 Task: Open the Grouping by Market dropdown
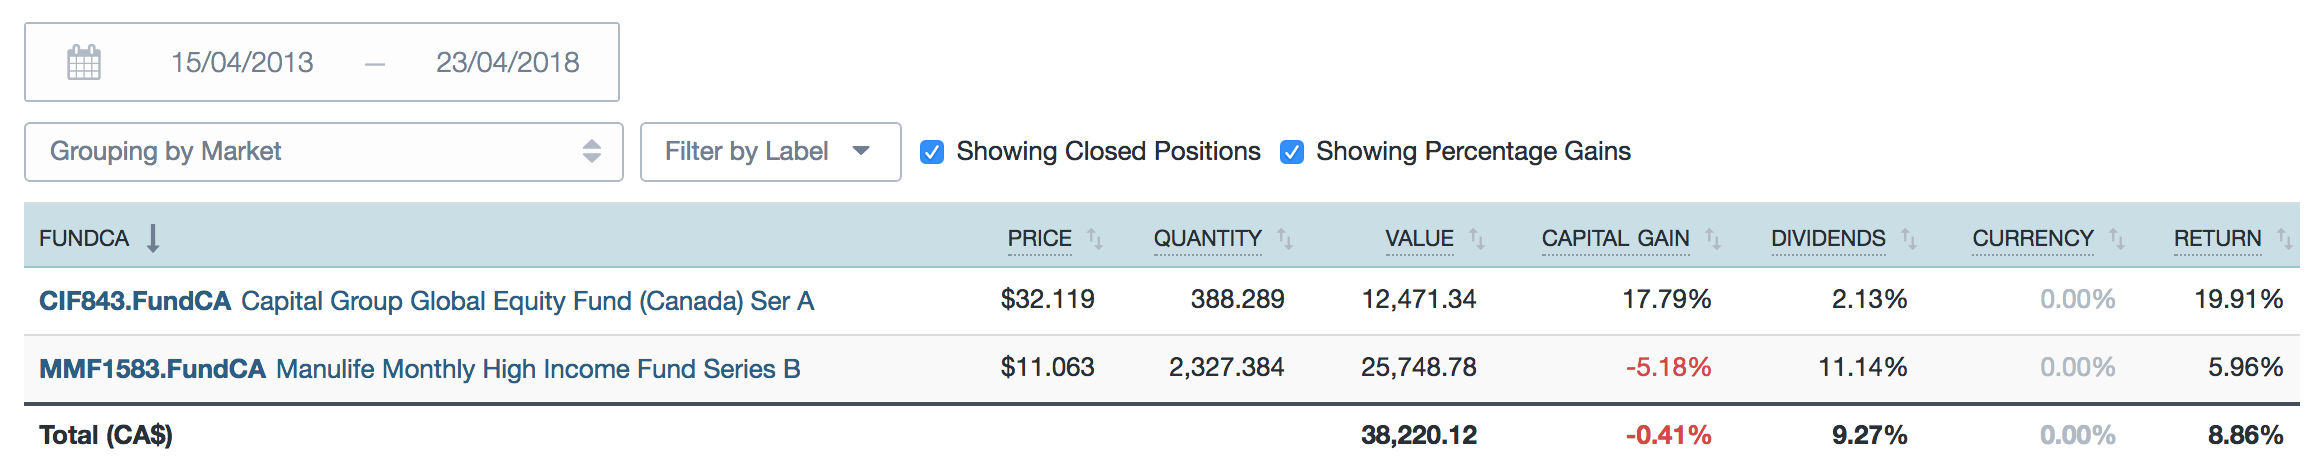click(x=323, y=152)
